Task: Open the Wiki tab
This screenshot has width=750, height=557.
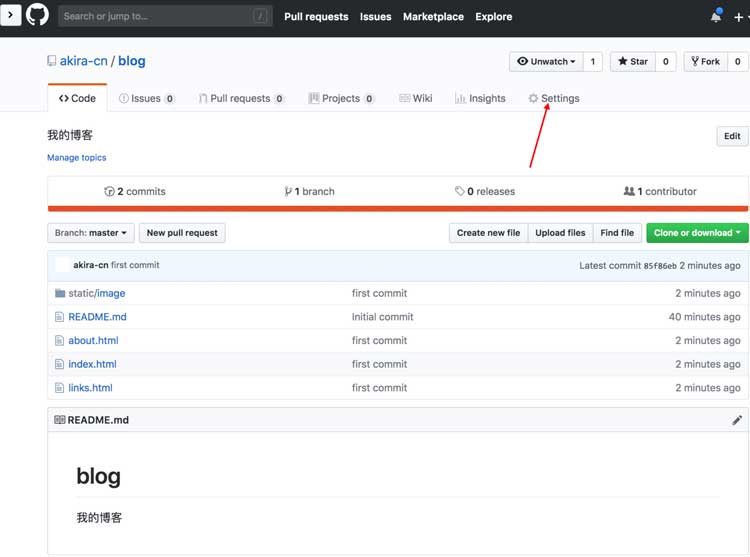Action: coord(416,98)
